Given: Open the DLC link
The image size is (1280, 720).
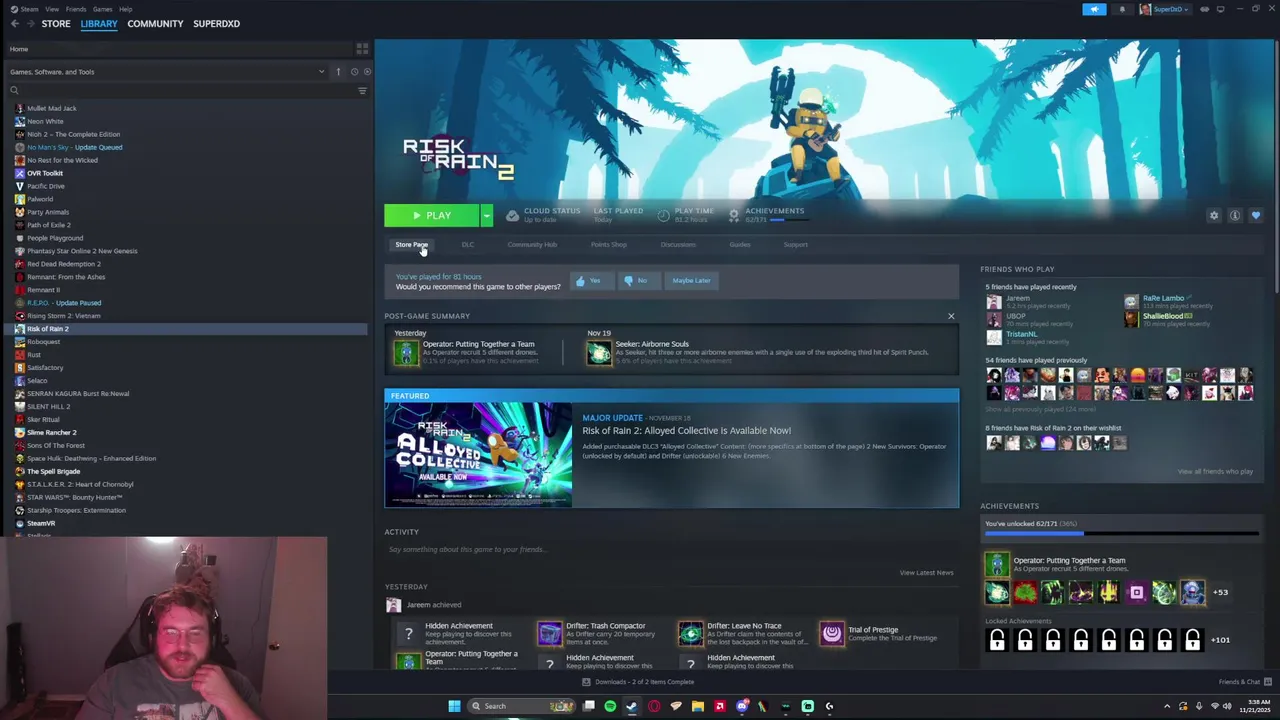Looking at the screenshot, I should pyautogui.click(x=467, y=244).
